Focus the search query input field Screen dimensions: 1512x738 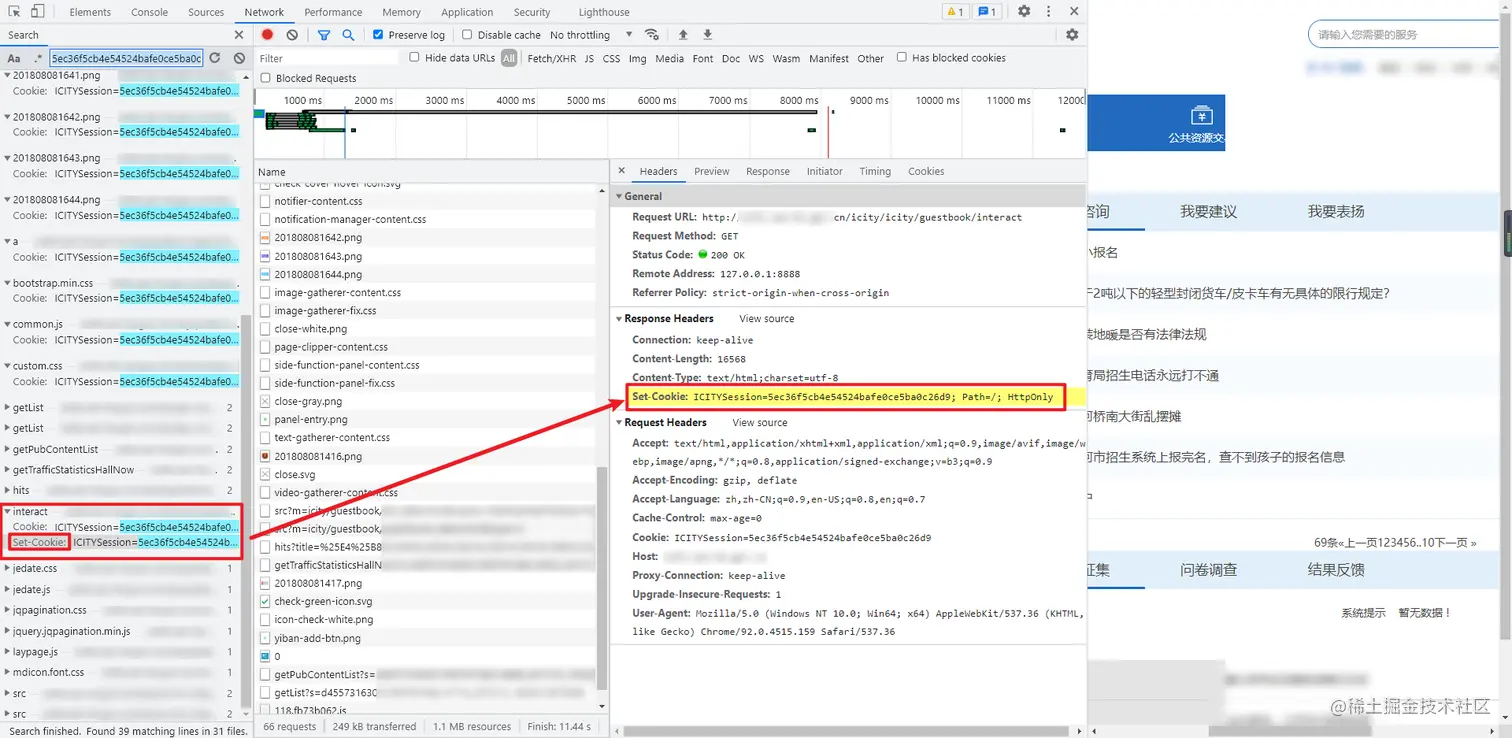click(126, 58)
